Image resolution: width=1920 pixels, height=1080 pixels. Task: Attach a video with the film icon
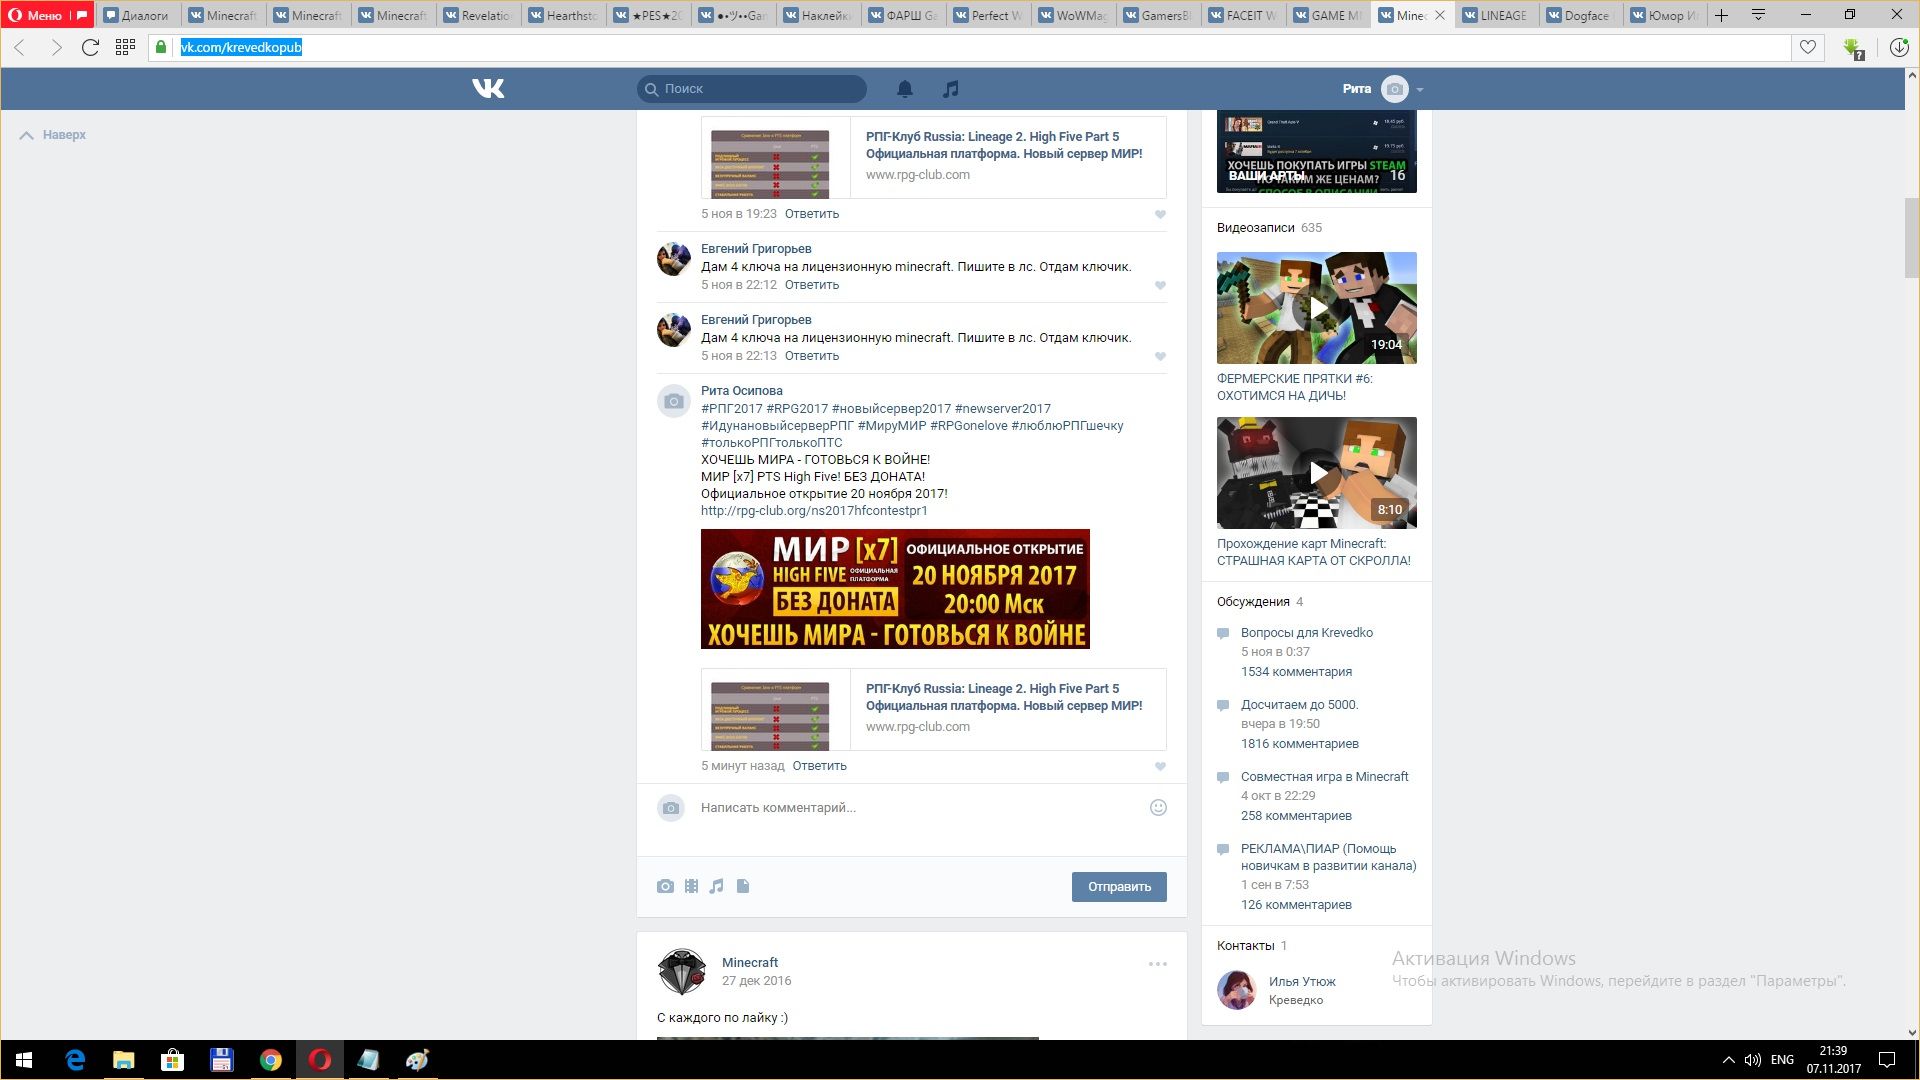point(691,886)
